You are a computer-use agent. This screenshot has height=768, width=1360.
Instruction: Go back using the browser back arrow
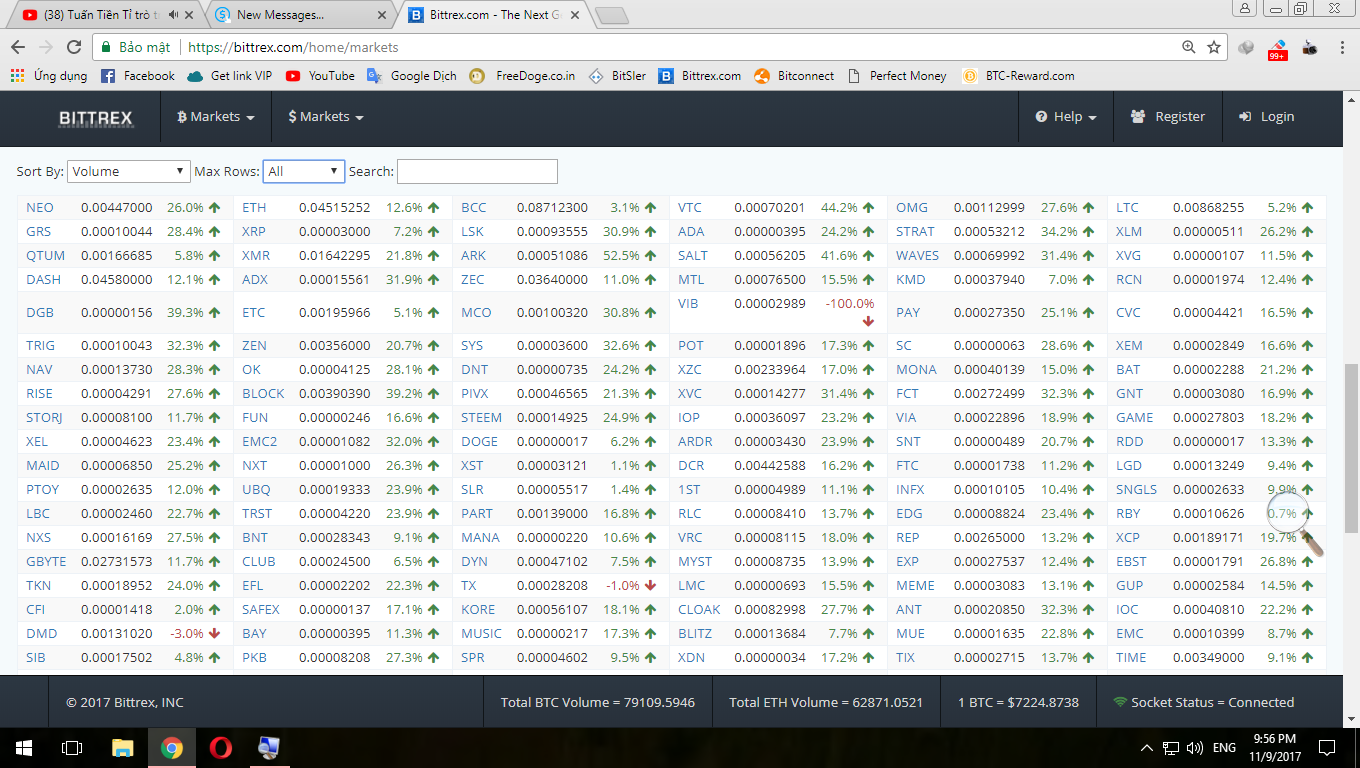tap(18, 47)
